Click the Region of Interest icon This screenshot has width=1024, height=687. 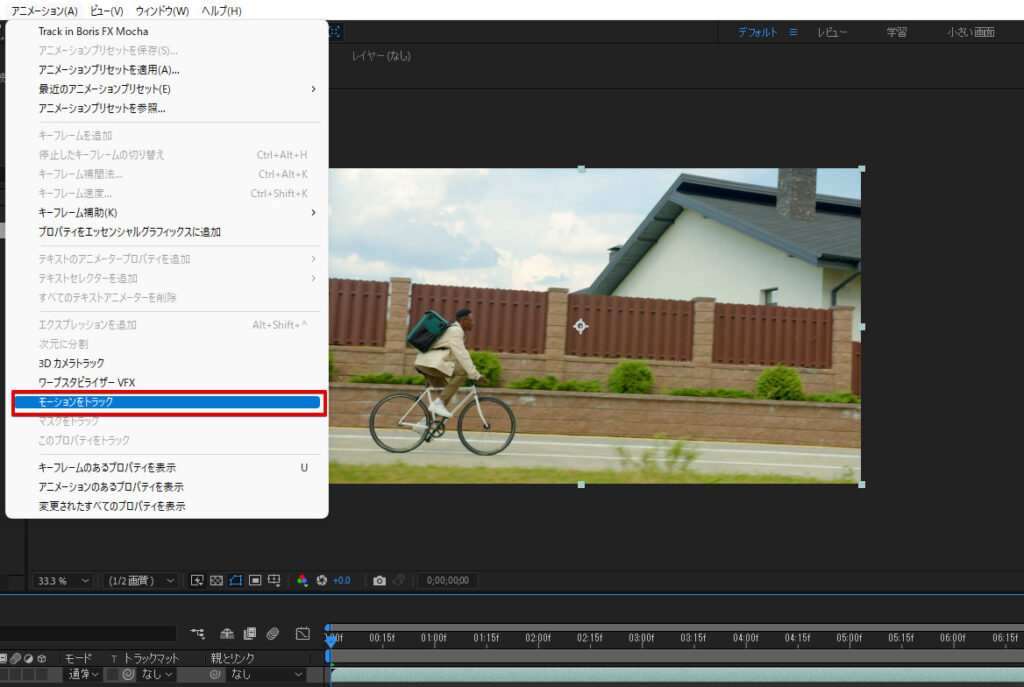pos(255,580)
